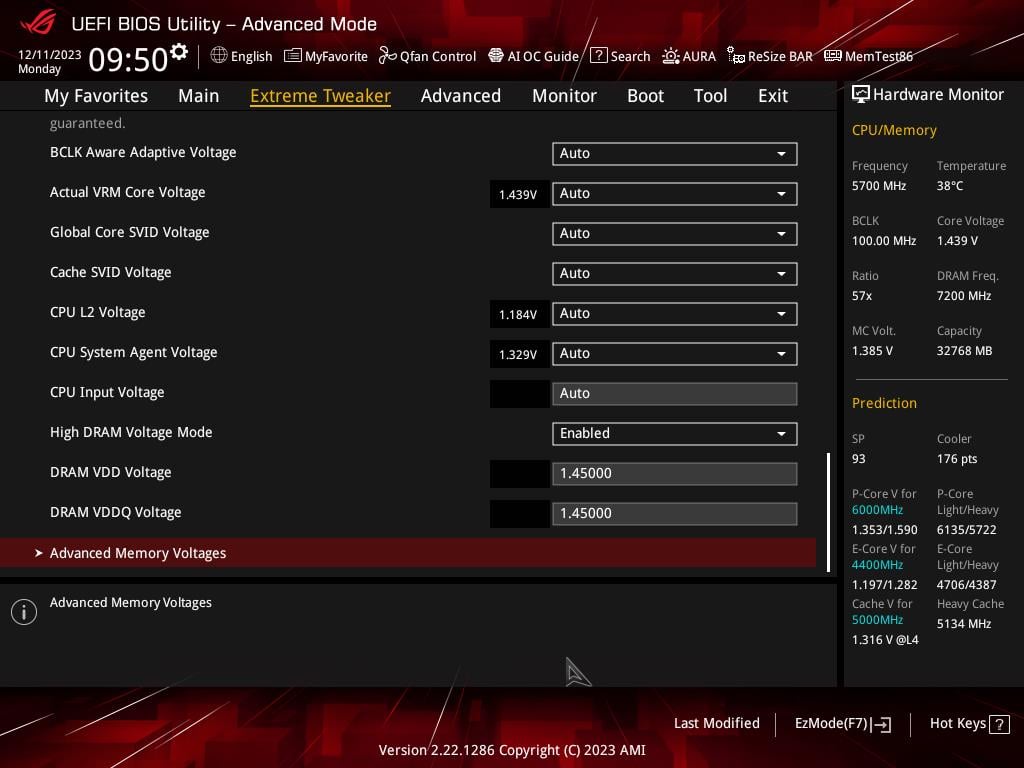This screenshot has height=768, width=1024.
Task: Click the settings list vertical scrollbar
Action: coord(828,510)
